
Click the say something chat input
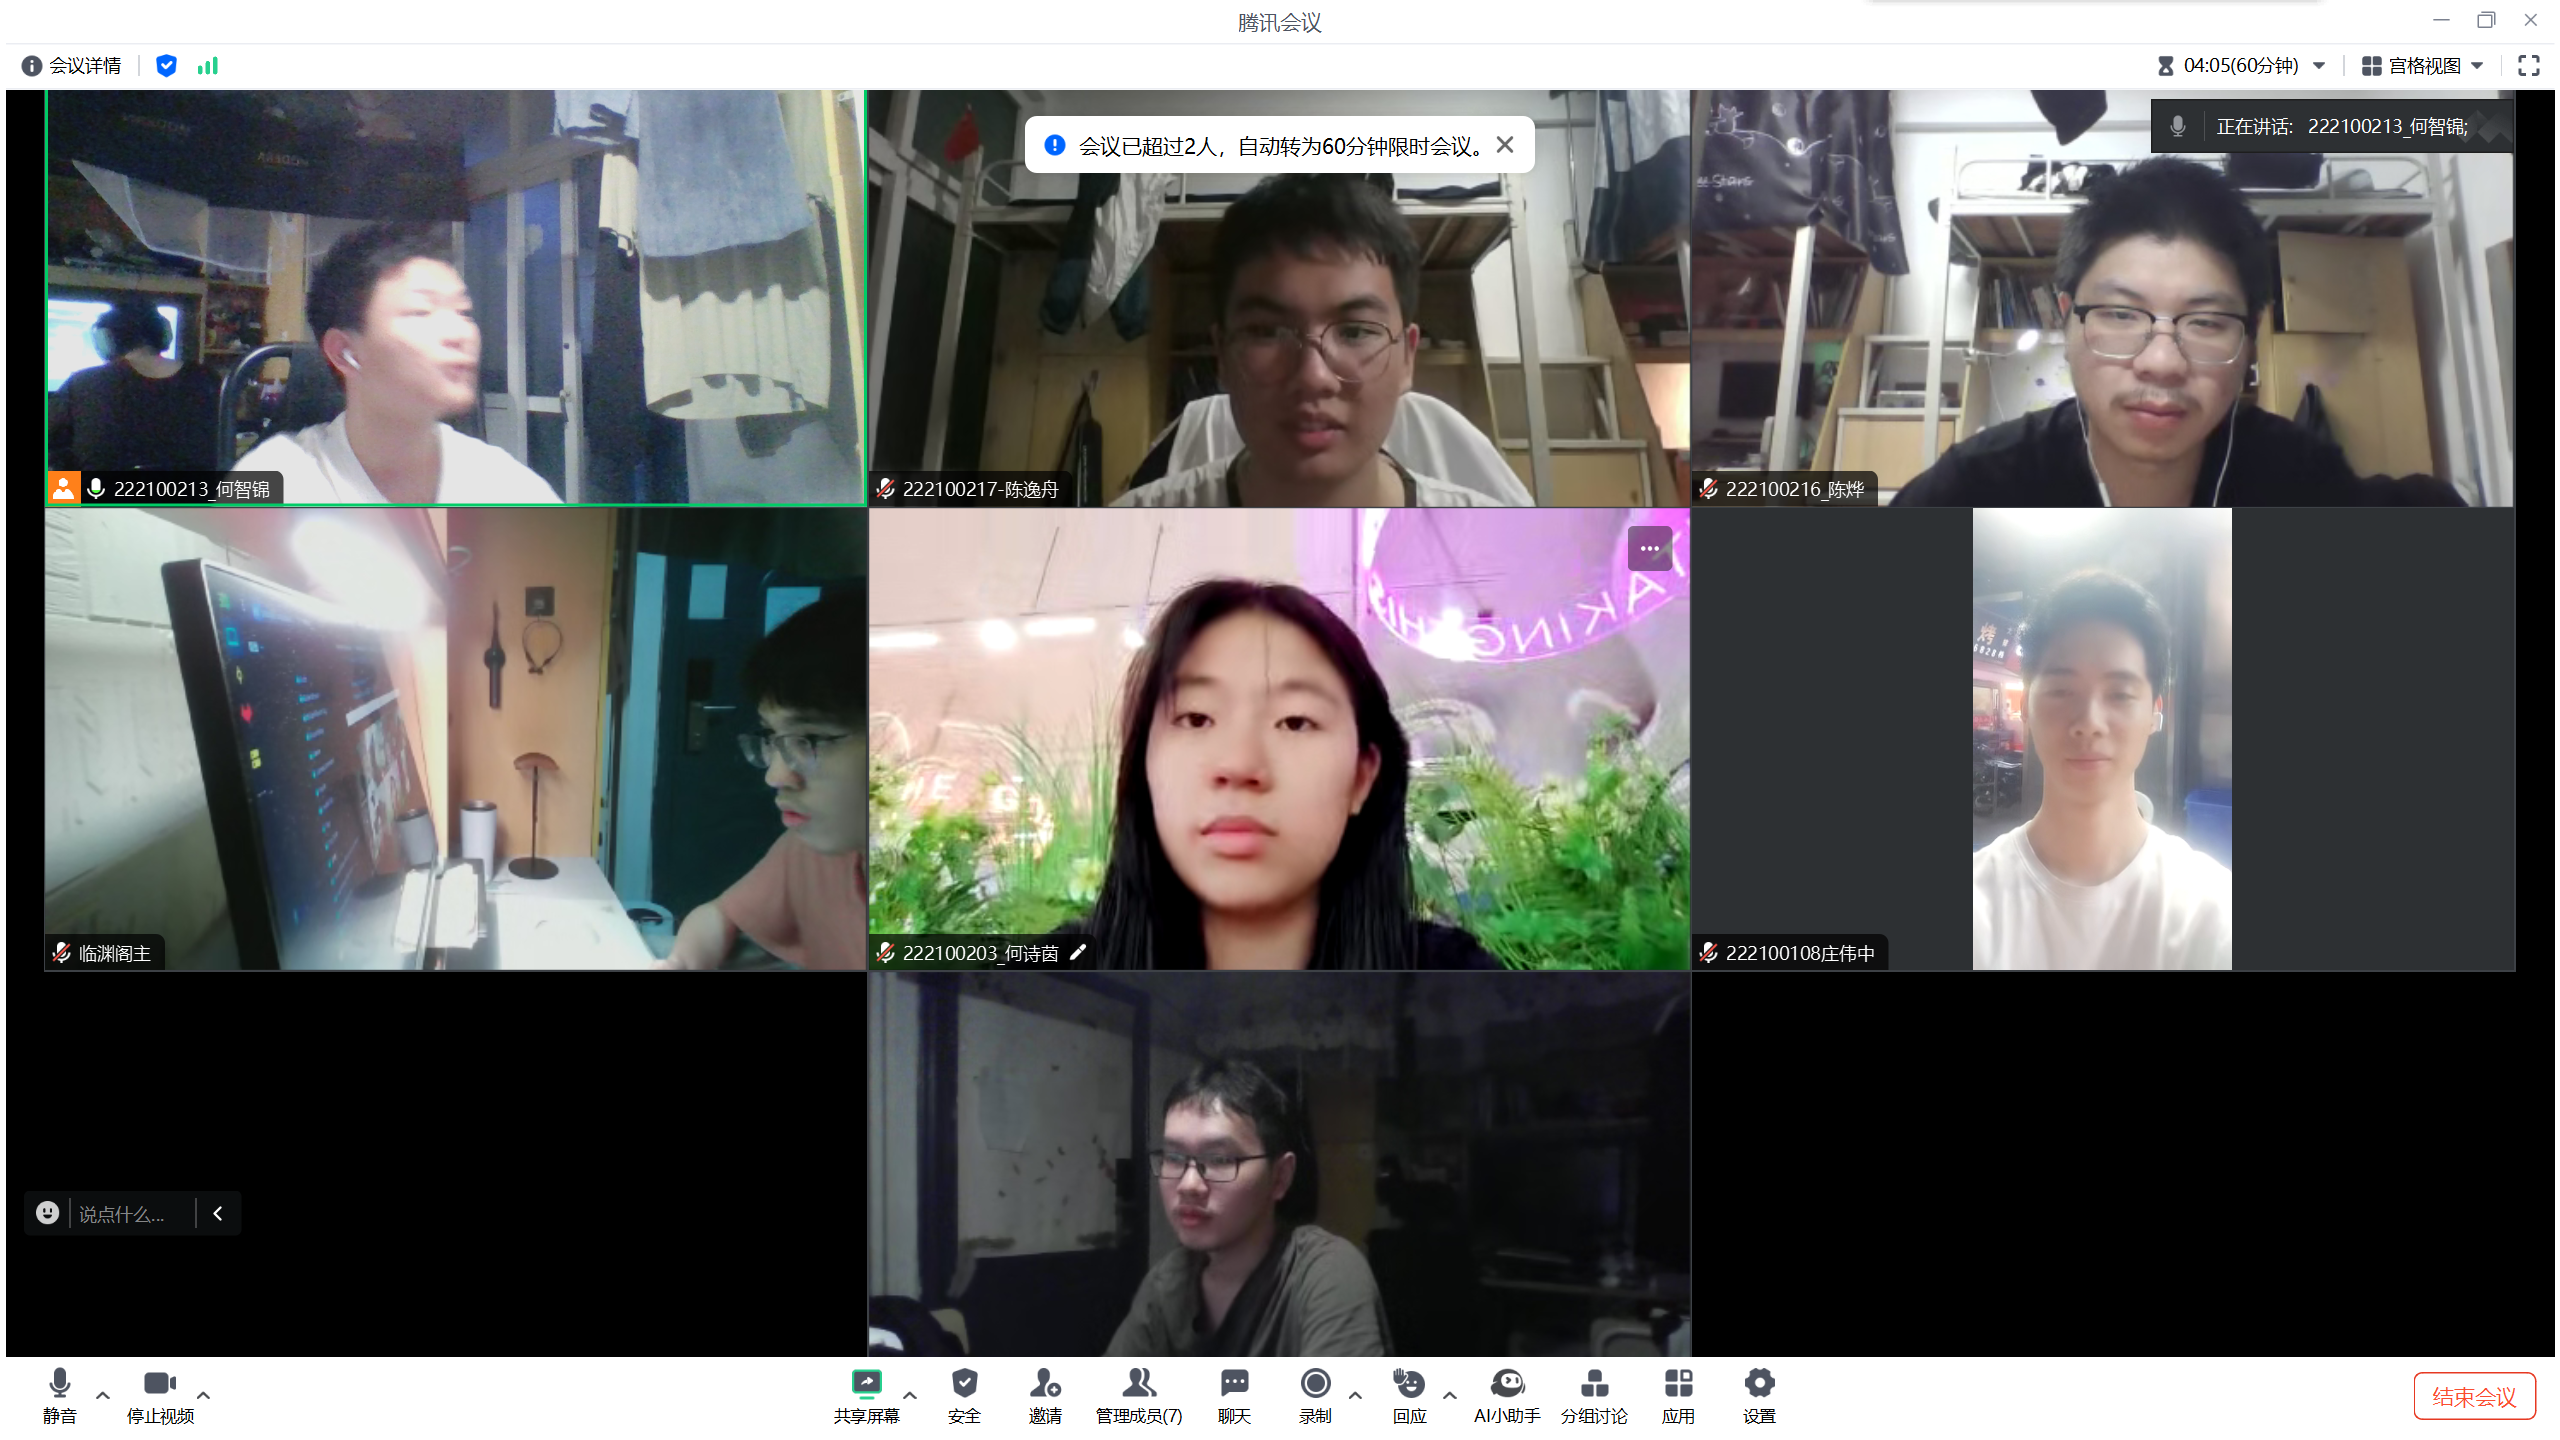pyautogui.click(x=122, y=1214)
